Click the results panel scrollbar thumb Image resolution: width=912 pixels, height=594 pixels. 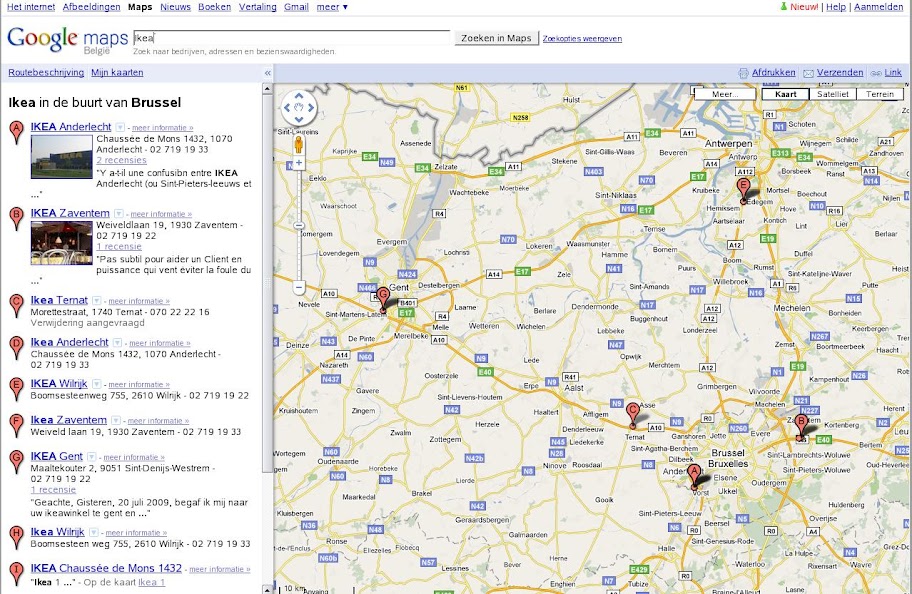pyautogui.click(x=267, y=284)
